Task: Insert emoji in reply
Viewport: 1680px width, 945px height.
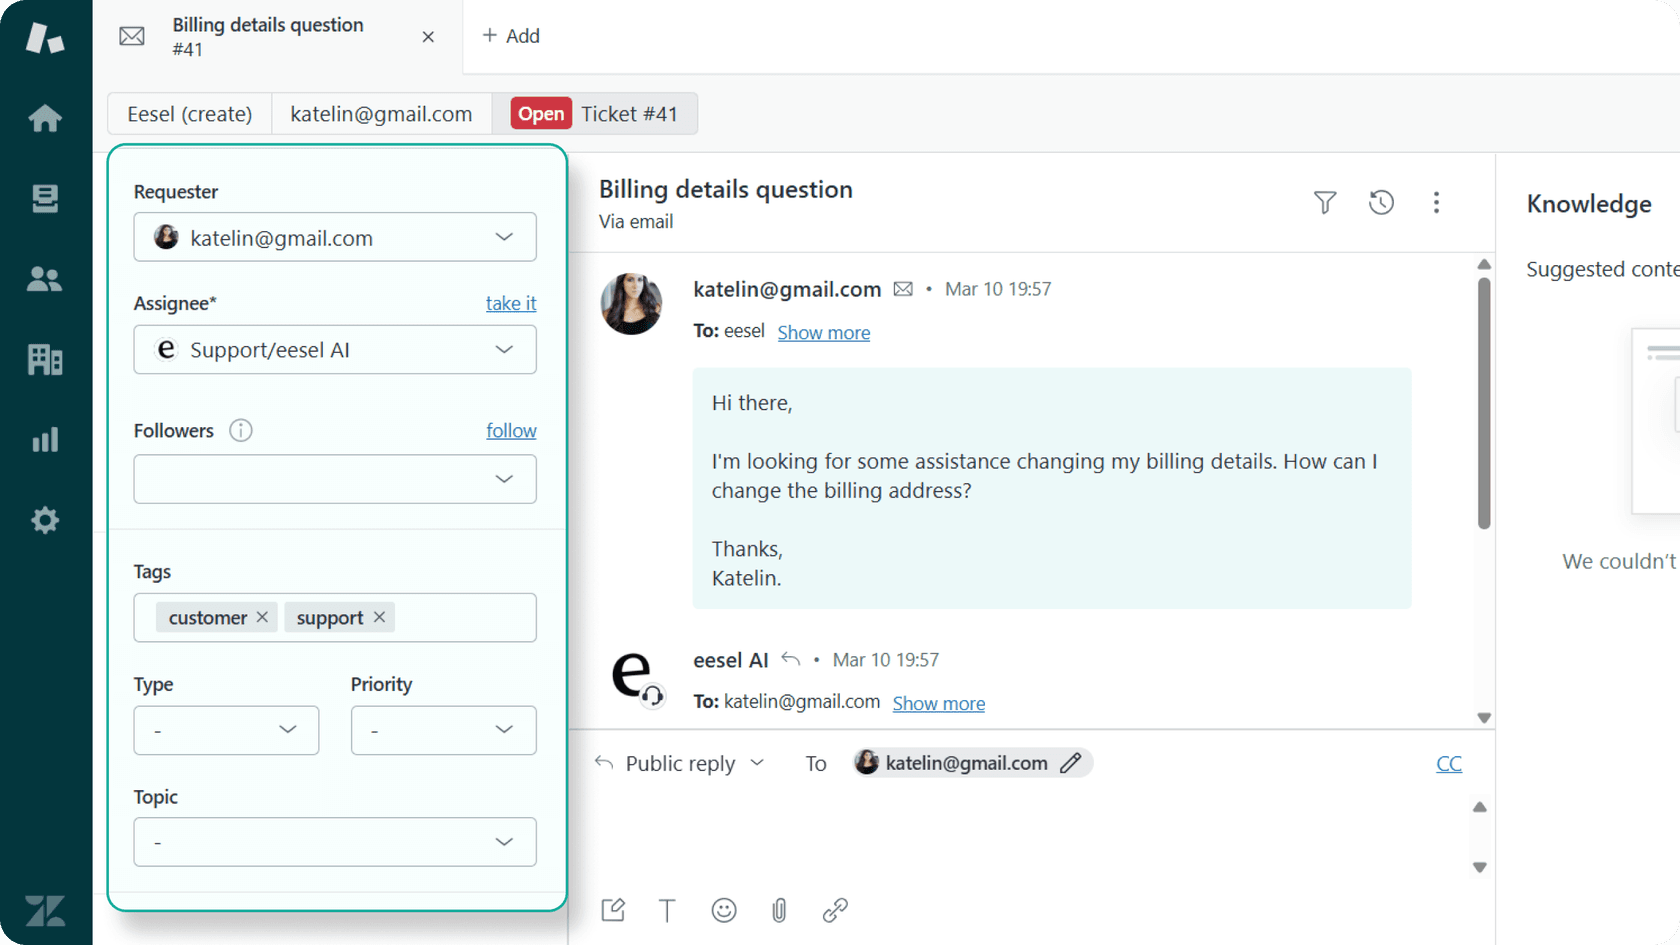Action: point(724,910)
